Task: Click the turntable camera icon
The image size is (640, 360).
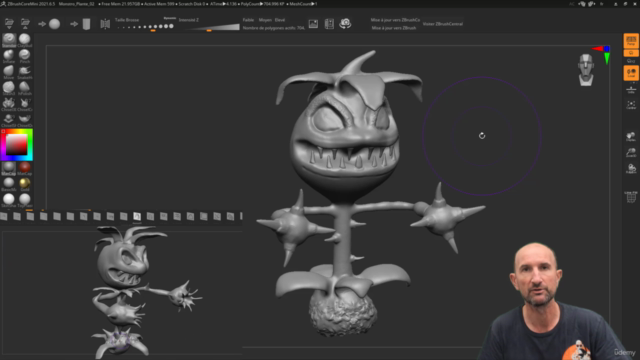Action: point(345,24)
